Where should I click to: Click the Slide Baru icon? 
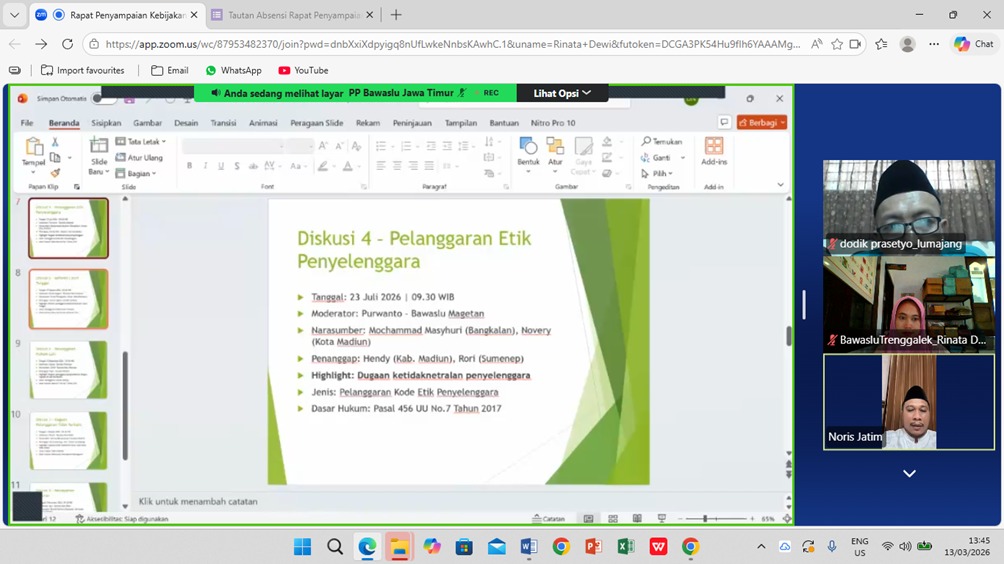pyautogui.click(x=99, y=146)
